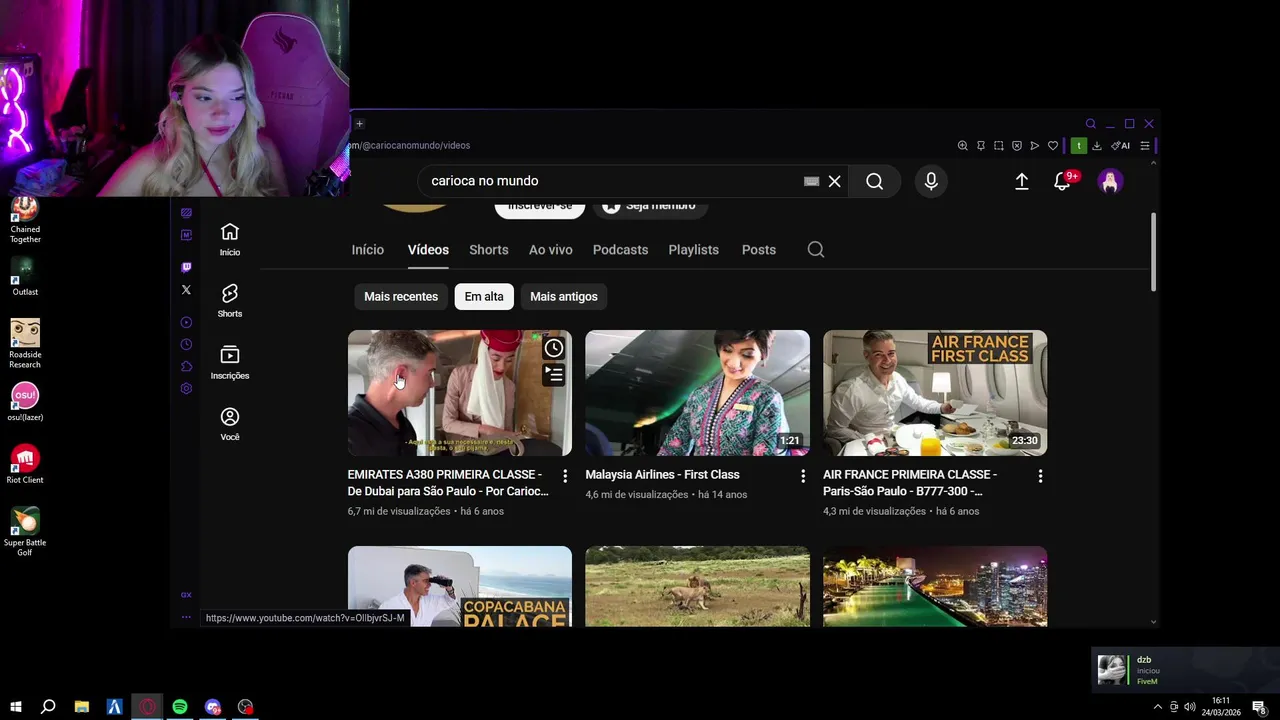Click the GX corner icon in sidebar
The width and height of the screenshot is (1280, 720).
(186, 595)
